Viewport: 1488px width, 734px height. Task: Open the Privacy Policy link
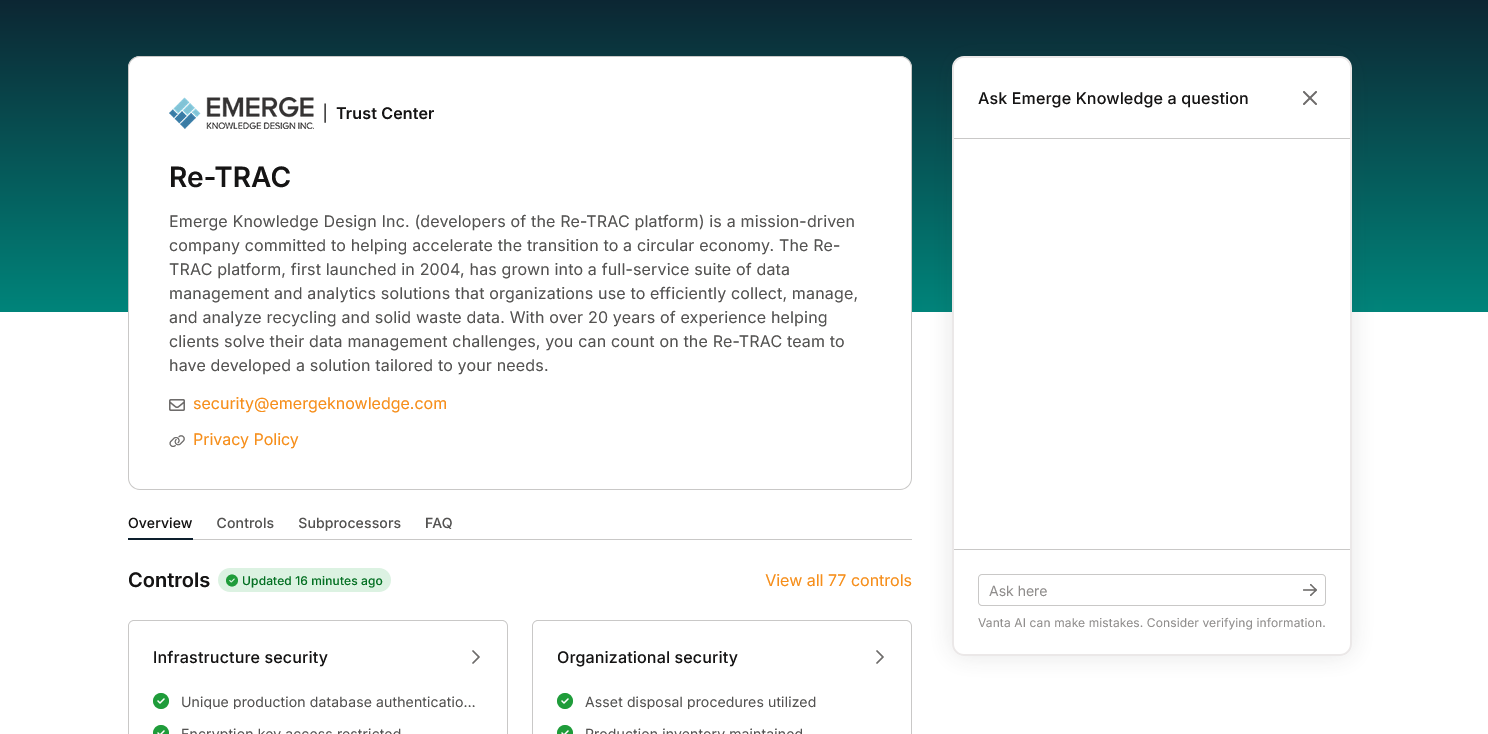pos(246,440)
